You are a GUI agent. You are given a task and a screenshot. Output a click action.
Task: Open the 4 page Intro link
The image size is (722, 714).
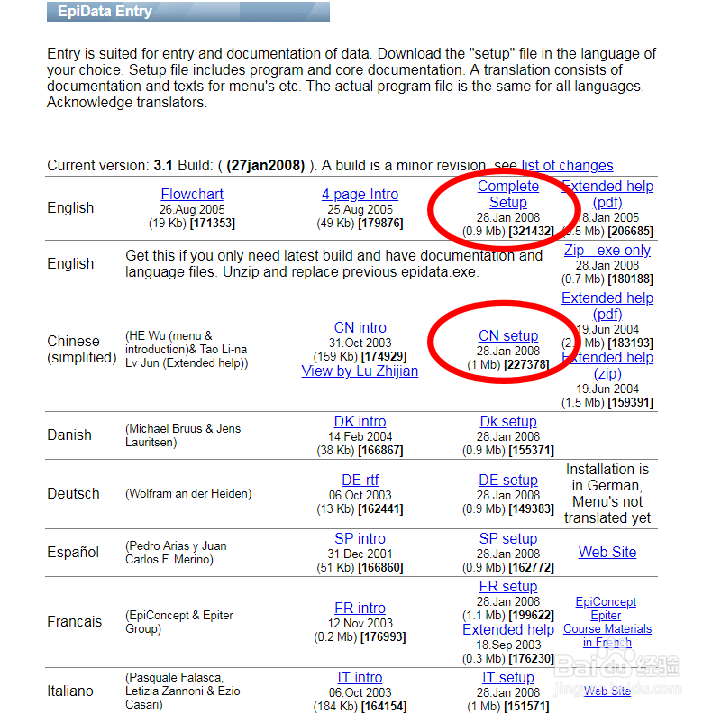(360, 194)
